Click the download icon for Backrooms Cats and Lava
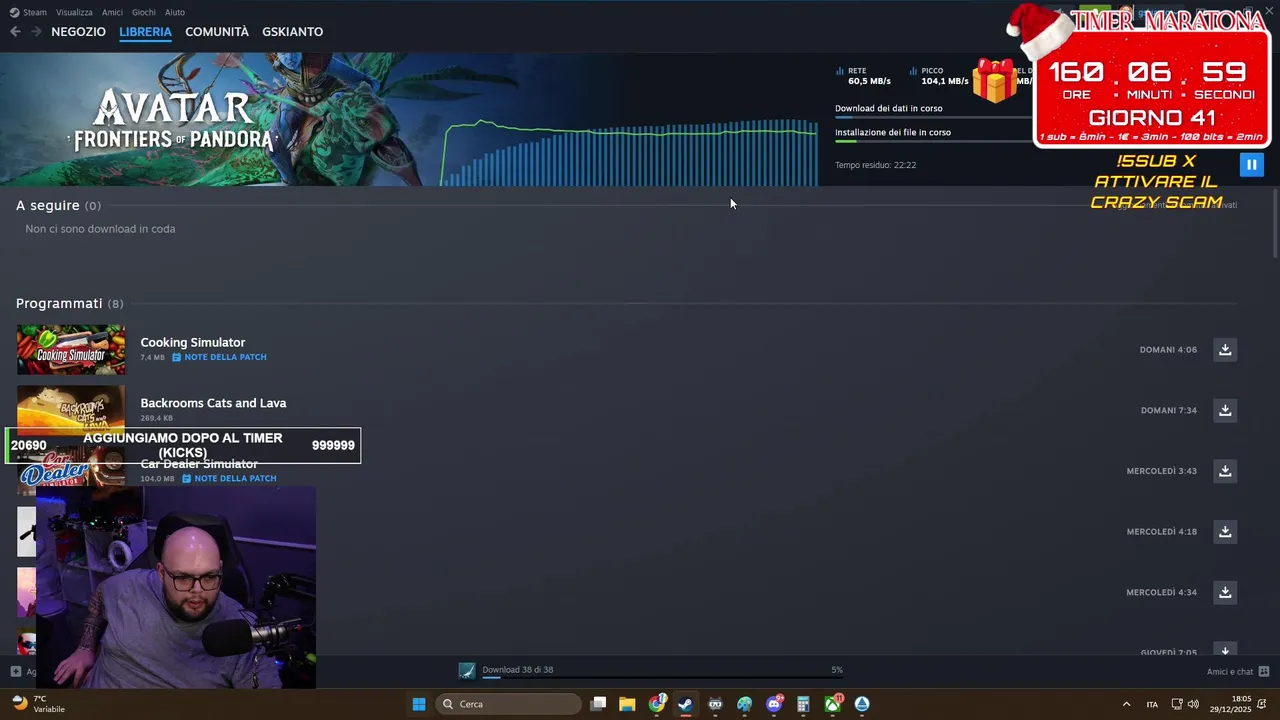 (x=1225, y=410)
